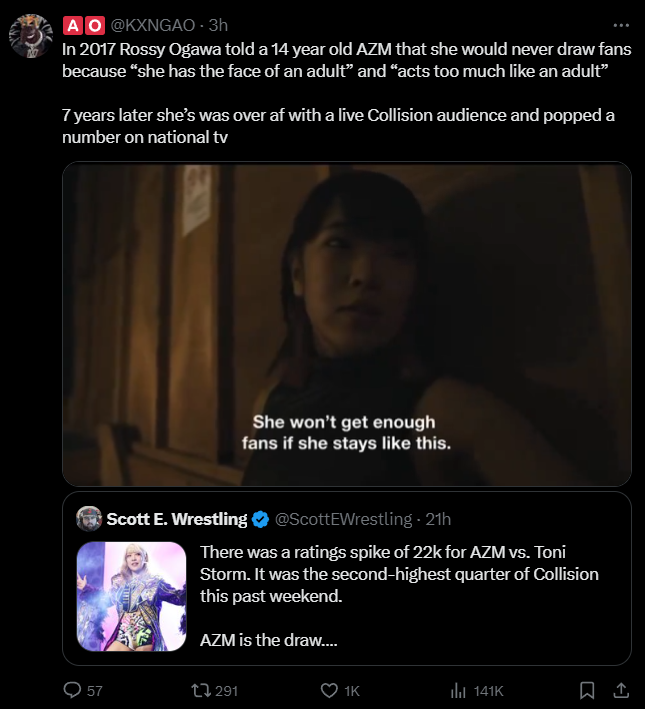The width and height of the screenshot is (645, 709).
Task: Open the Scott E. Wrestling display name
Action: pos(176,519)
